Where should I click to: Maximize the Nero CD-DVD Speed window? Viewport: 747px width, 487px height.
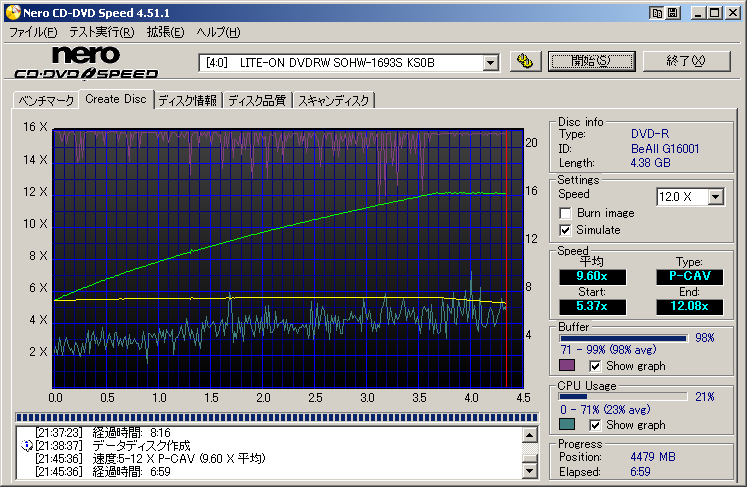[x=715, y=13]
